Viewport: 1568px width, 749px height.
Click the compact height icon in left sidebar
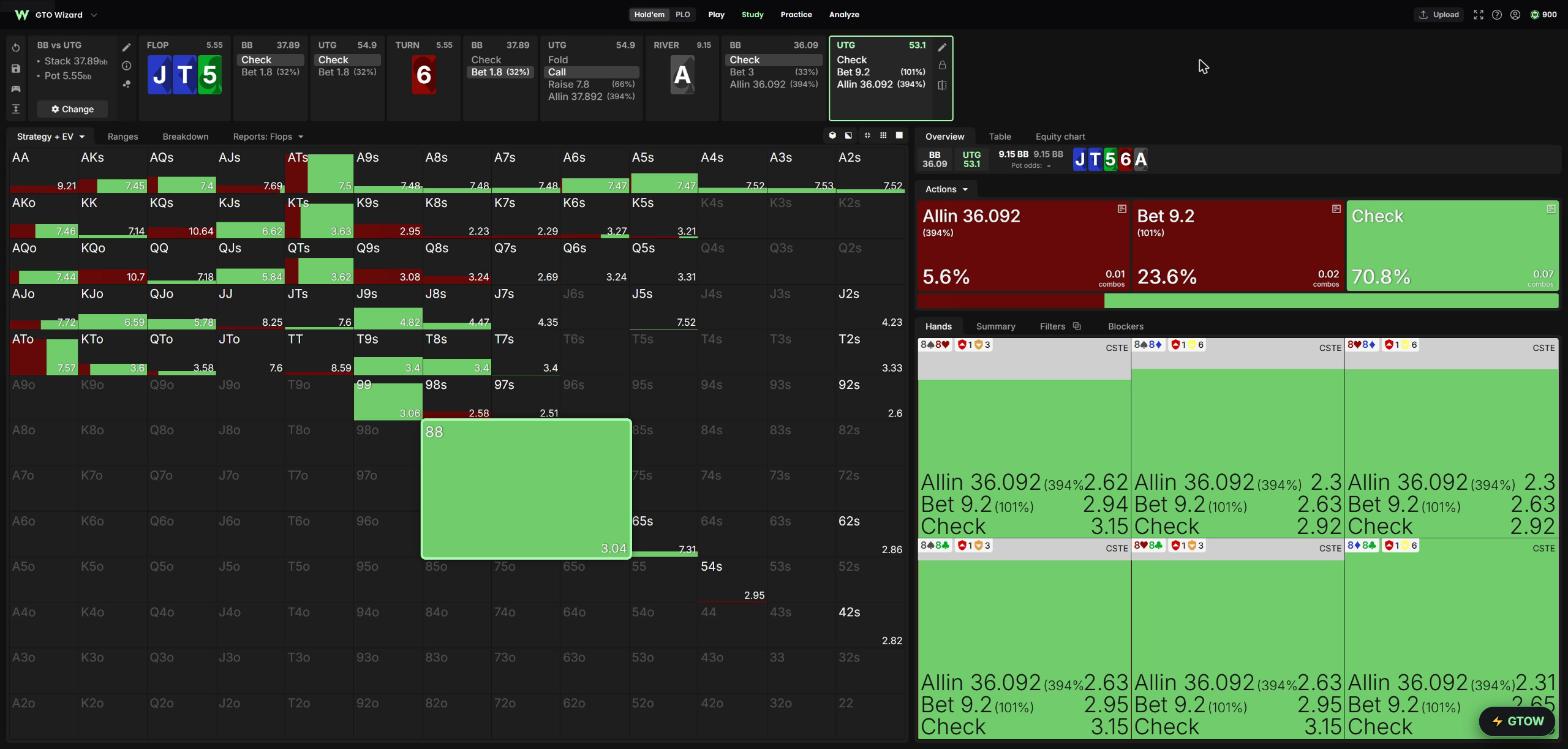16,109
